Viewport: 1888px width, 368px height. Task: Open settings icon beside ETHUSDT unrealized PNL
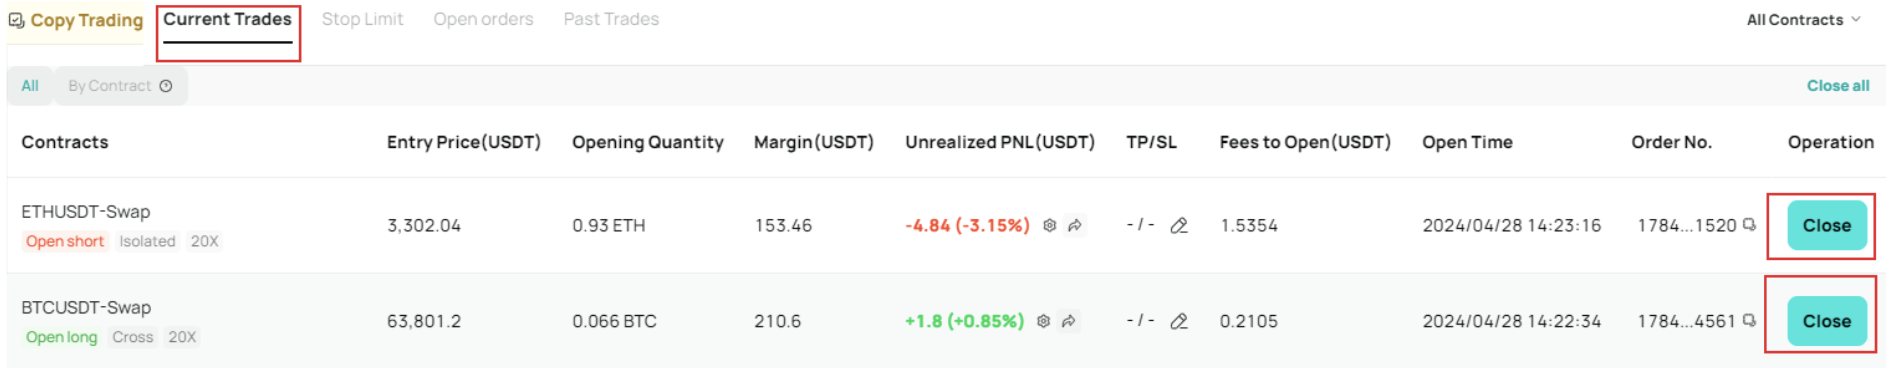1049,226
